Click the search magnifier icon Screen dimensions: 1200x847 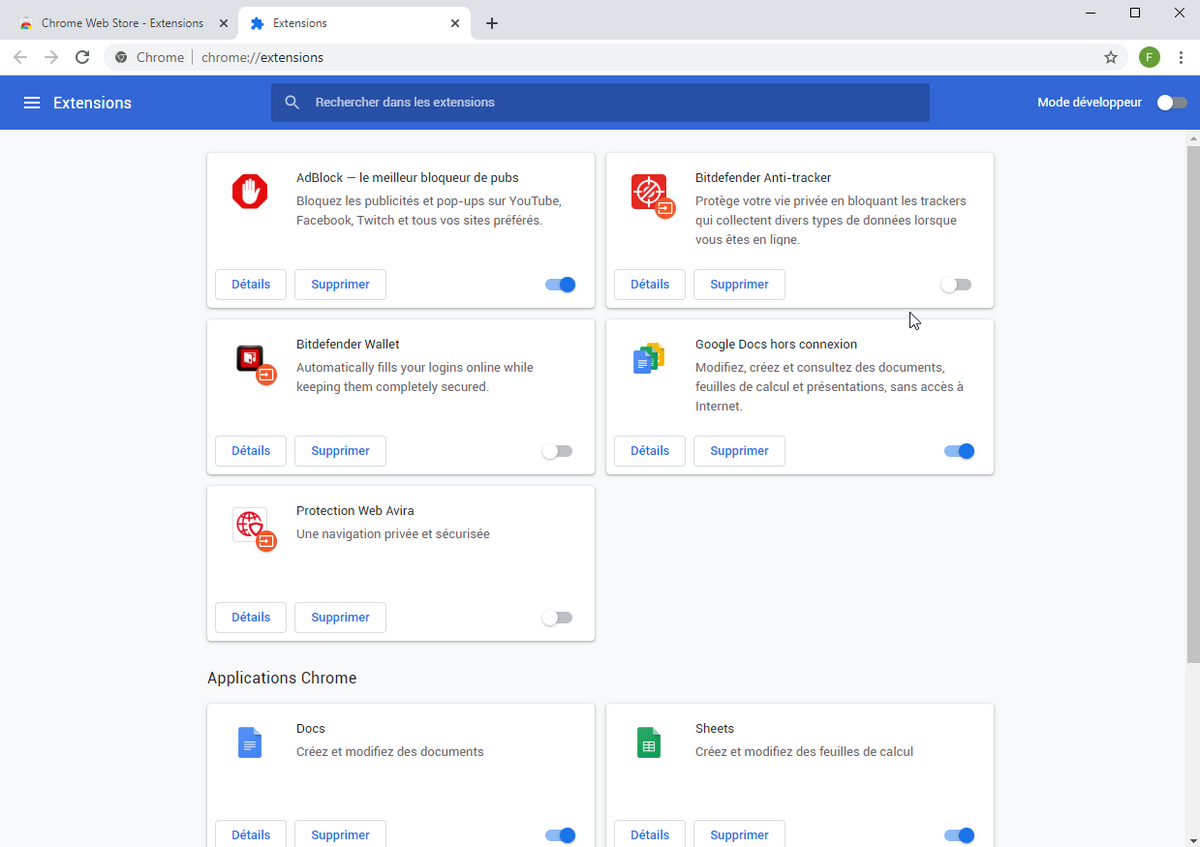(292, 102)
